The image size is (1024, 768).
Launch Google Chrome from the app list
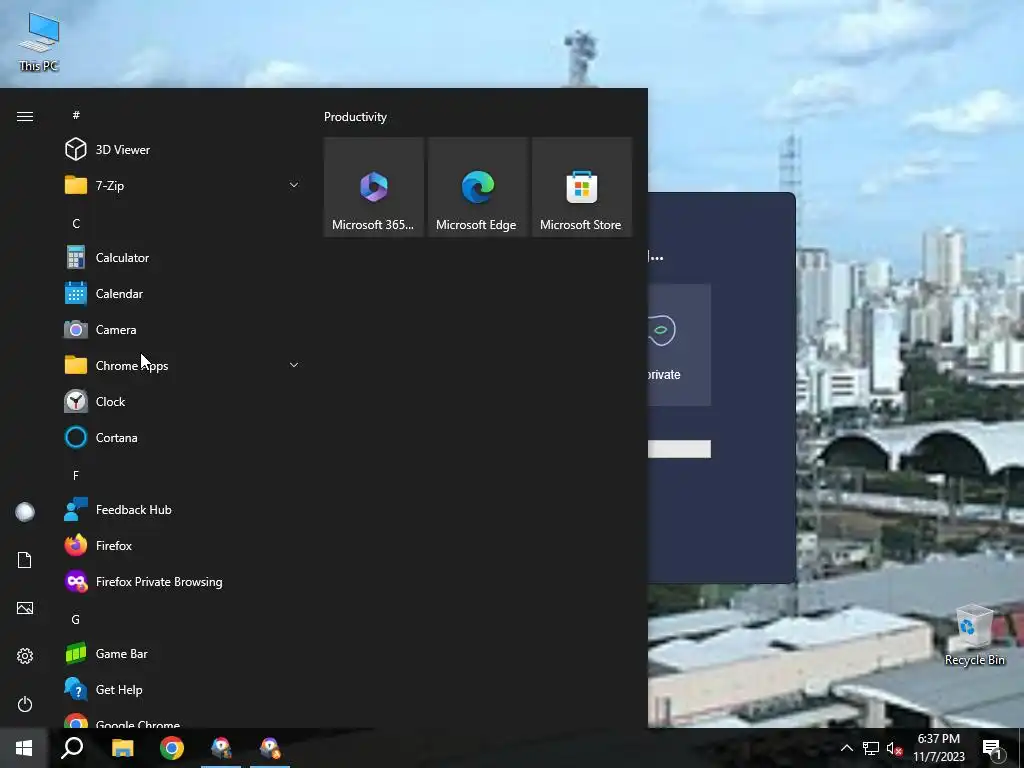pyautogui.click(x=182, y=720)
